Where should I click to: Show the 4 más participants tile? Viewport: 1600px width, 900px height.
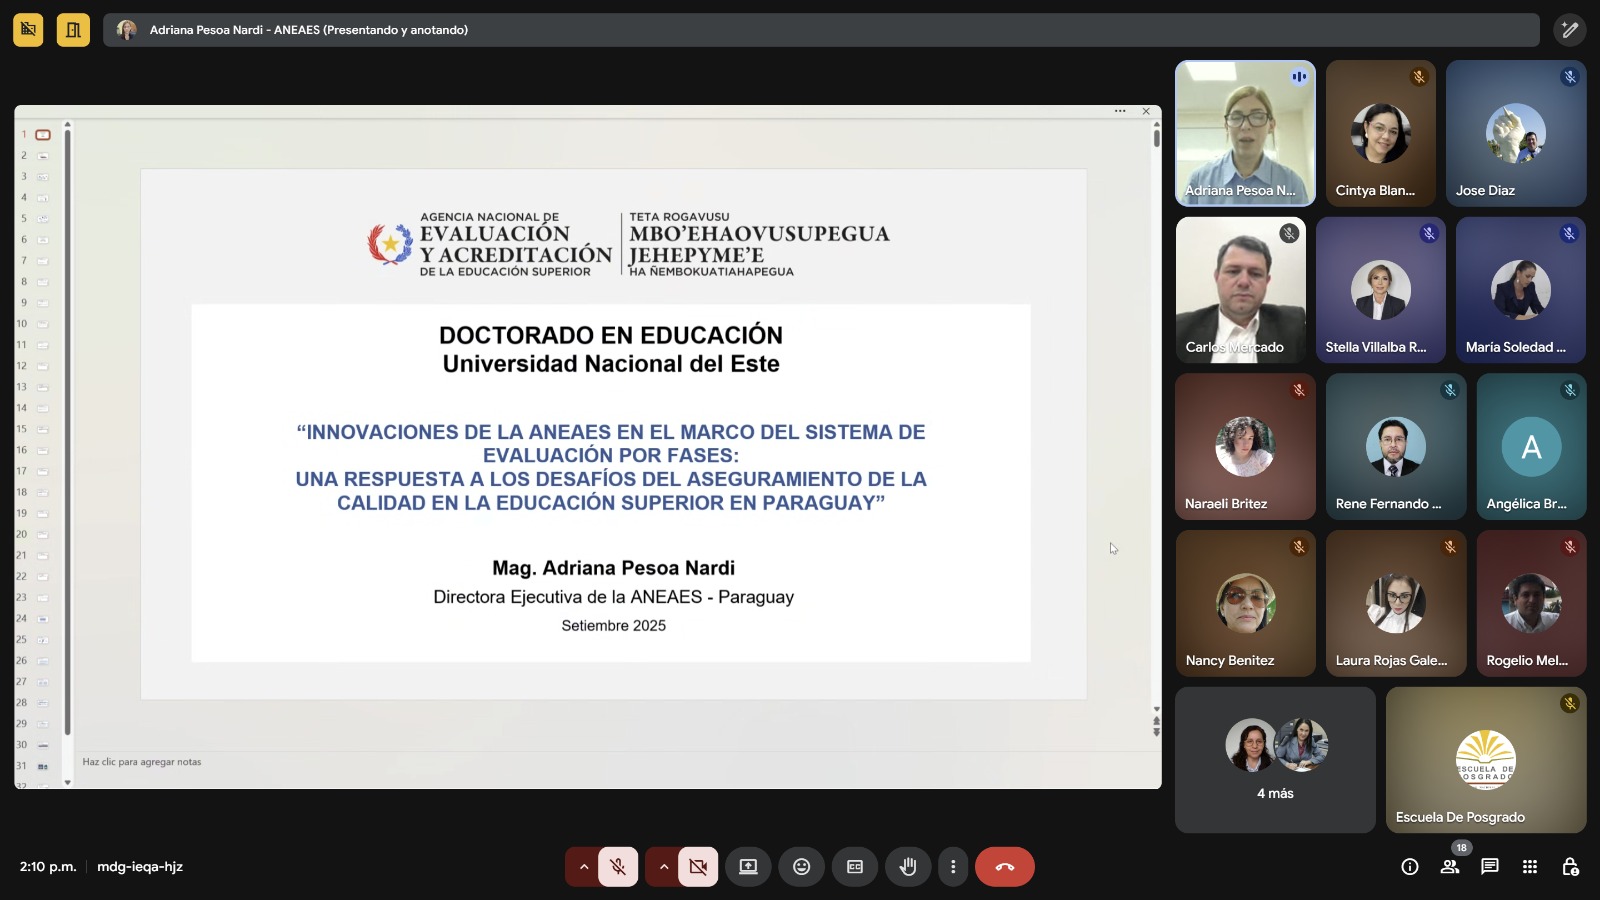click(1275, 760)
